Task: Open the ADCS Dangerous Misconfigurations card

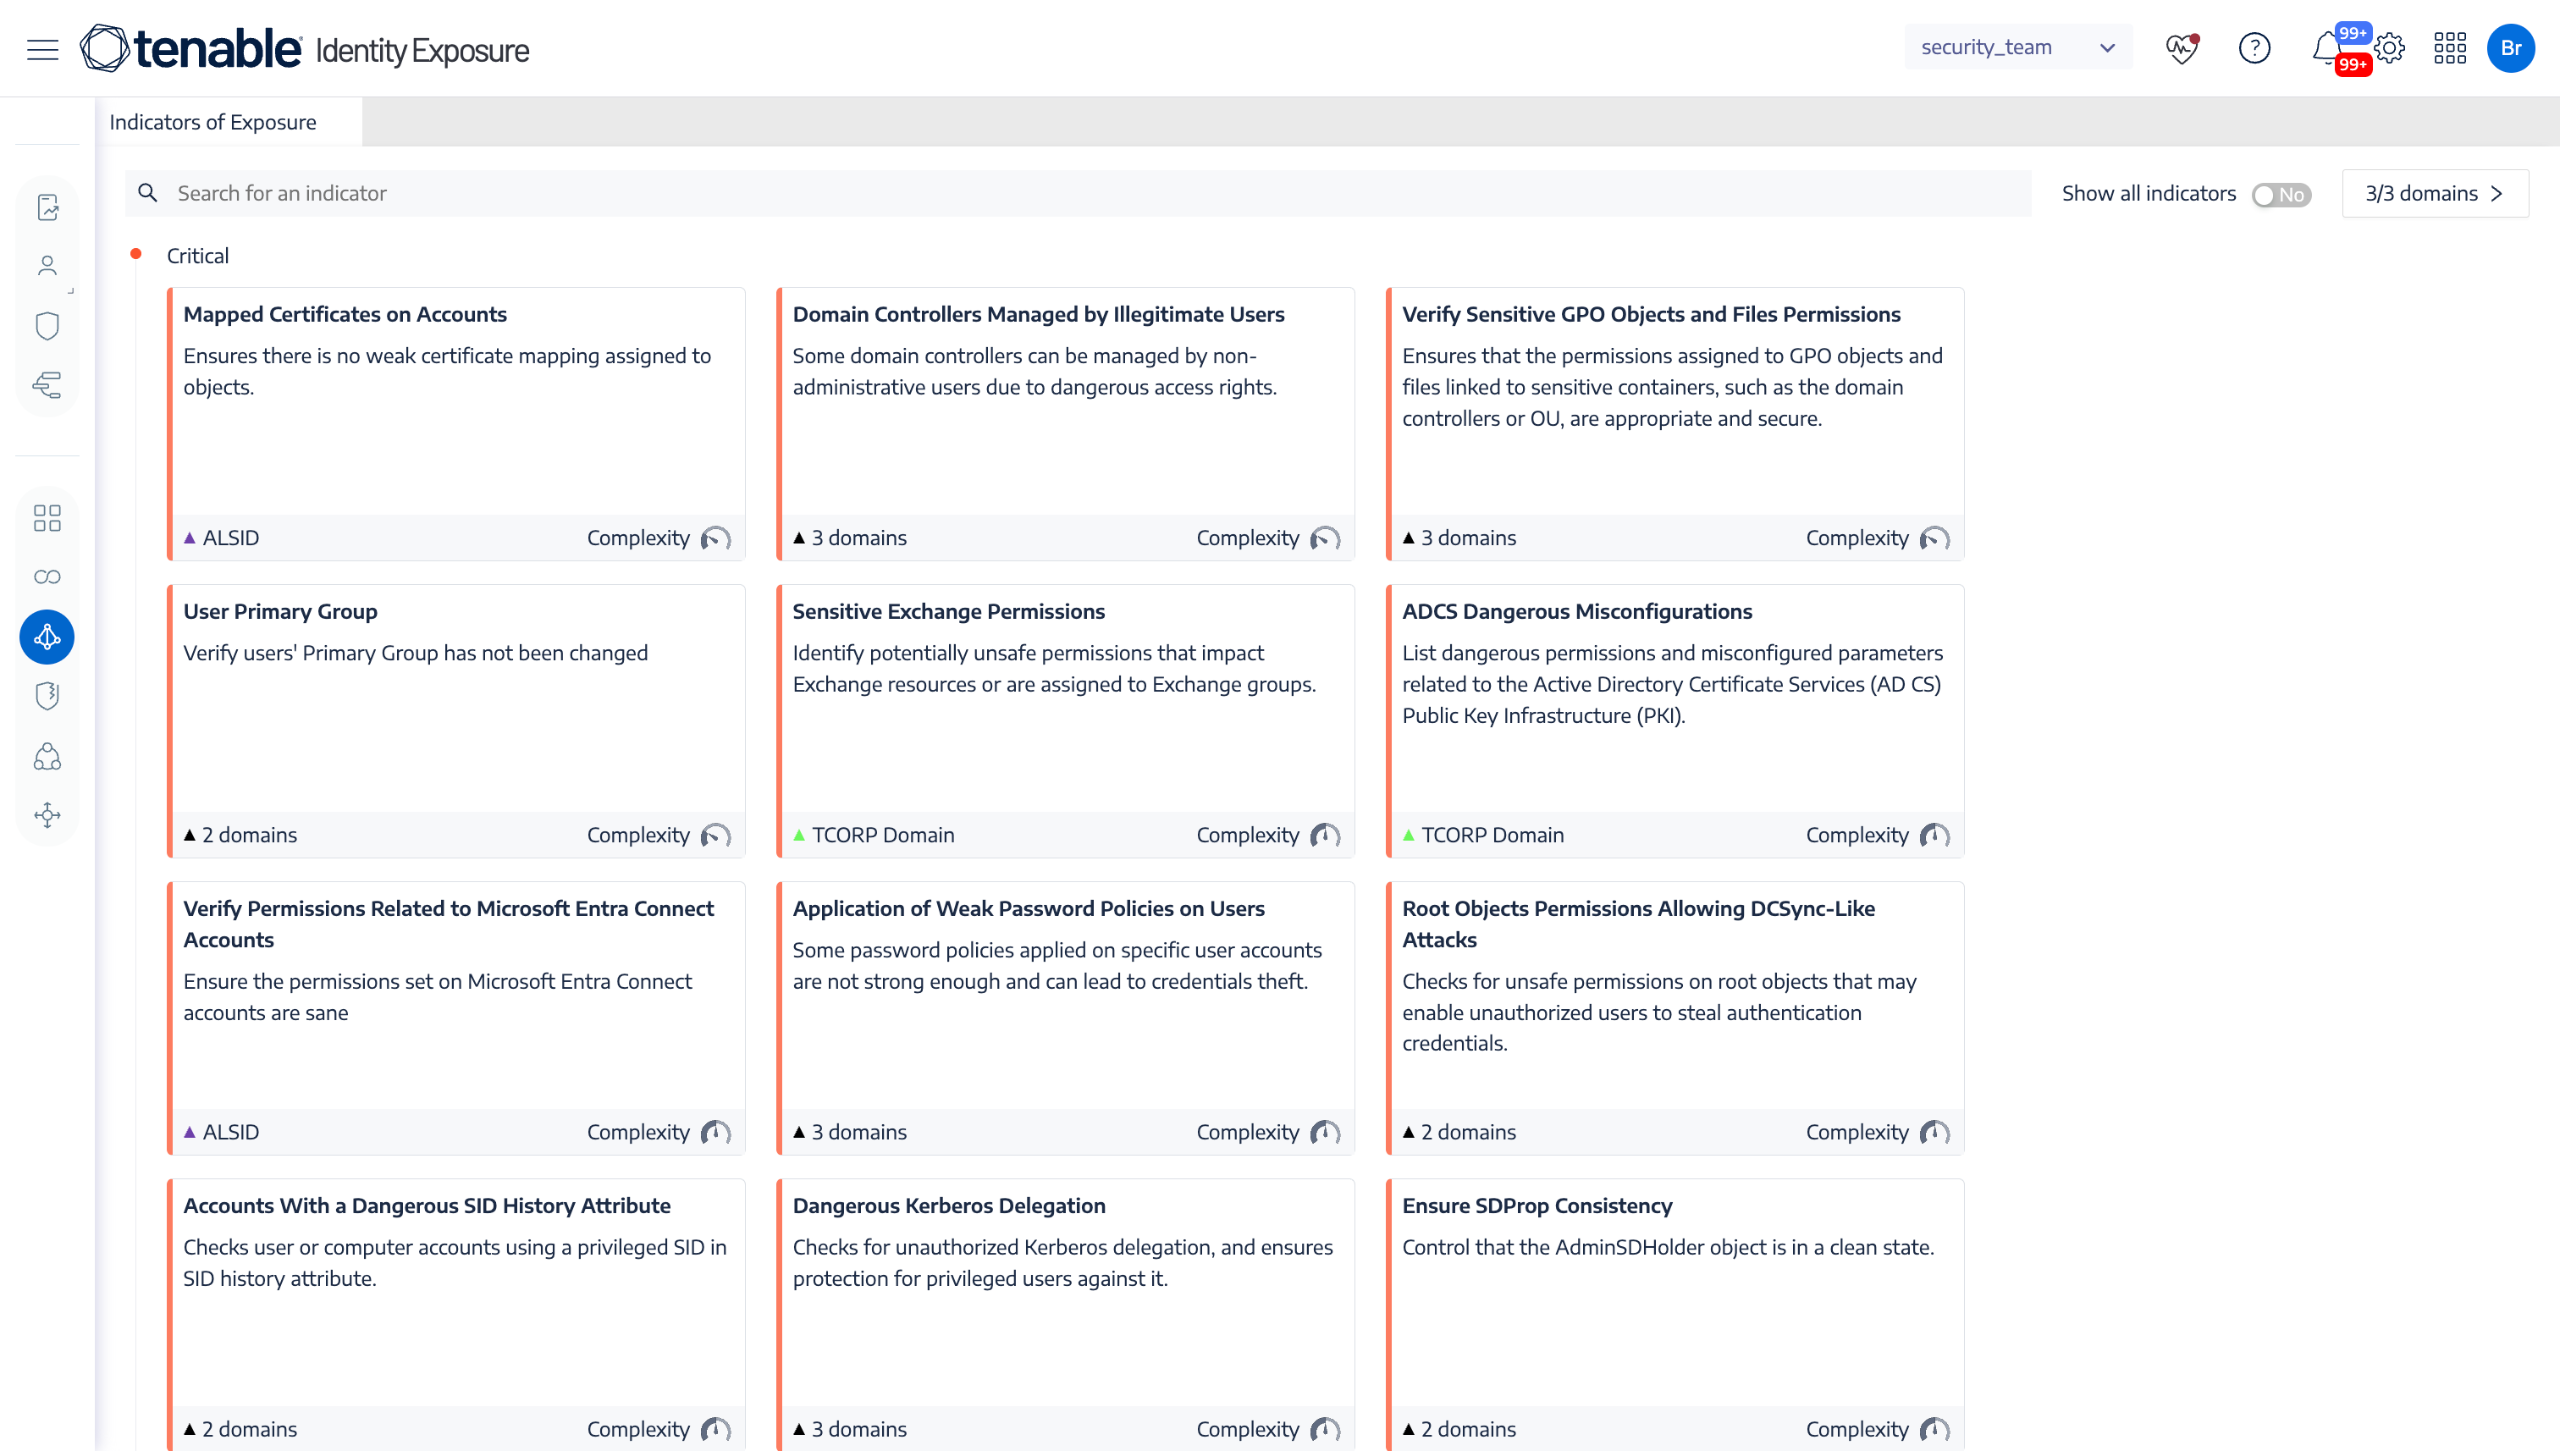Action: click(1576, 611)
